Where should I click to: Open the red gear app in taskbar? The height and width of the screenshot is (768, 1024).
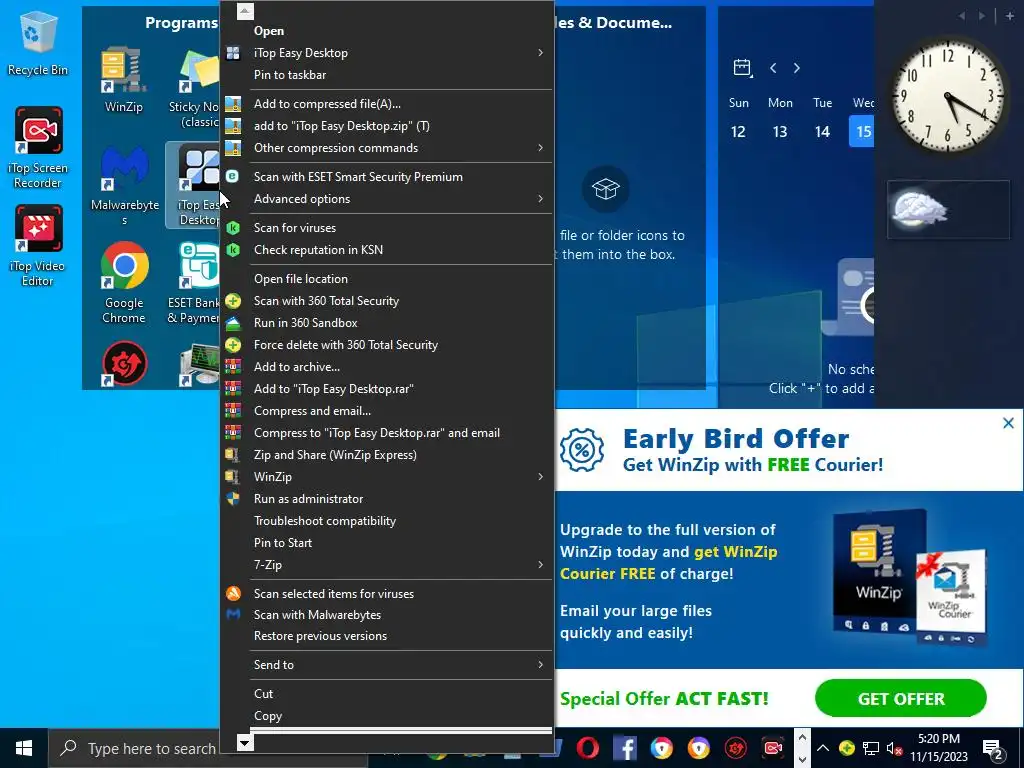(736, 748)
